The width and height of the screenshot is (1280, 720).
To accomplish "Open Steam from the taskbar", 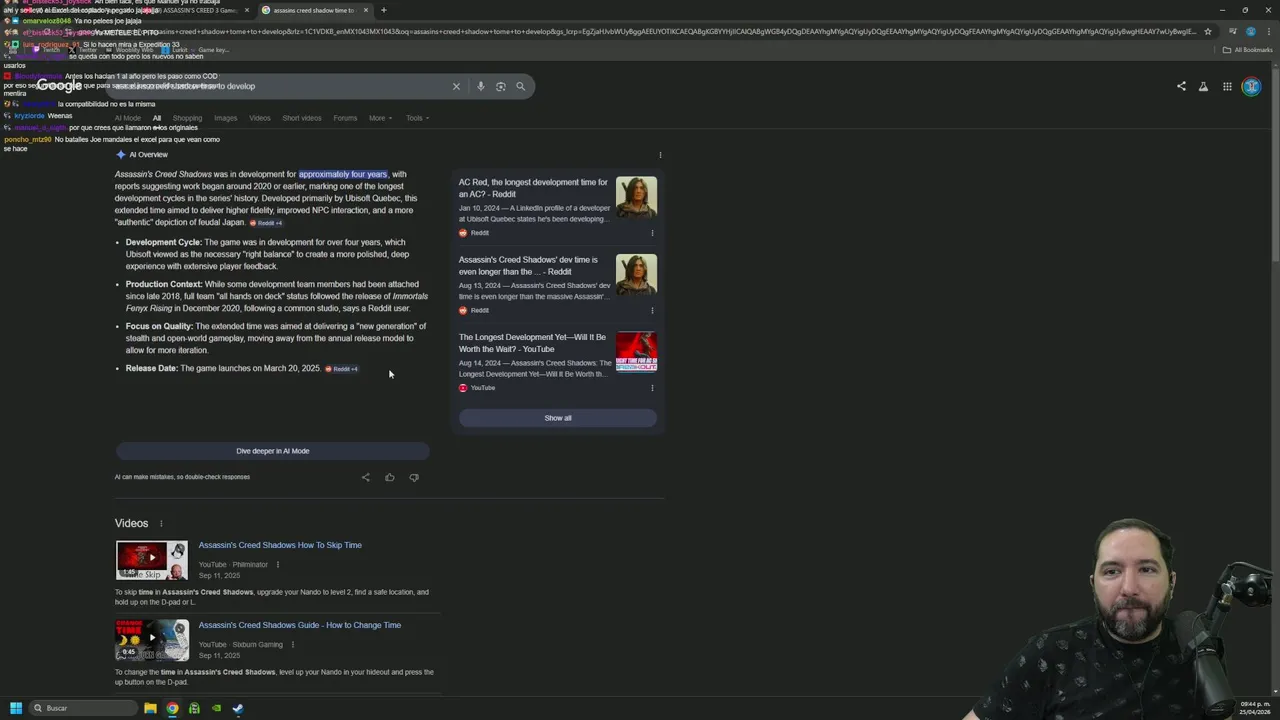I will pyautogui.click(x=238, y=708).
